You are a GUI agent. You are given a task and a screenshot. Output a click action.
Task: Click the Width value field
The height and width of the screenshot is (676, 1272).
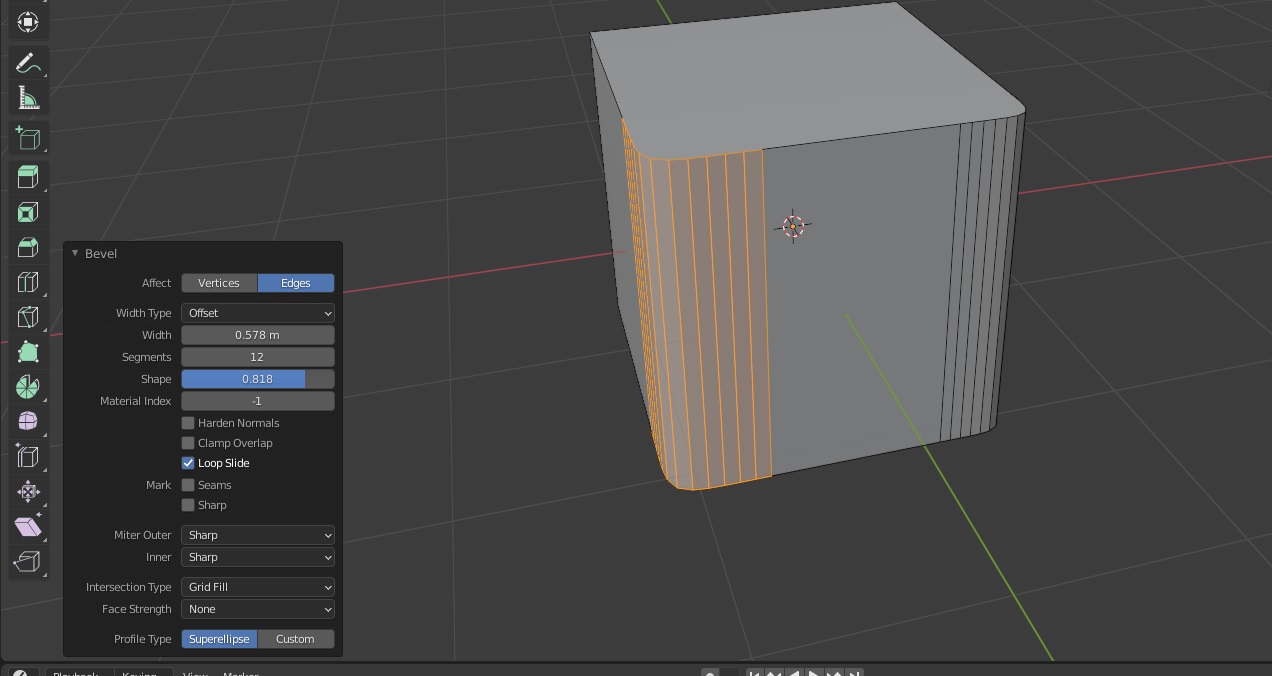point(258,335)
